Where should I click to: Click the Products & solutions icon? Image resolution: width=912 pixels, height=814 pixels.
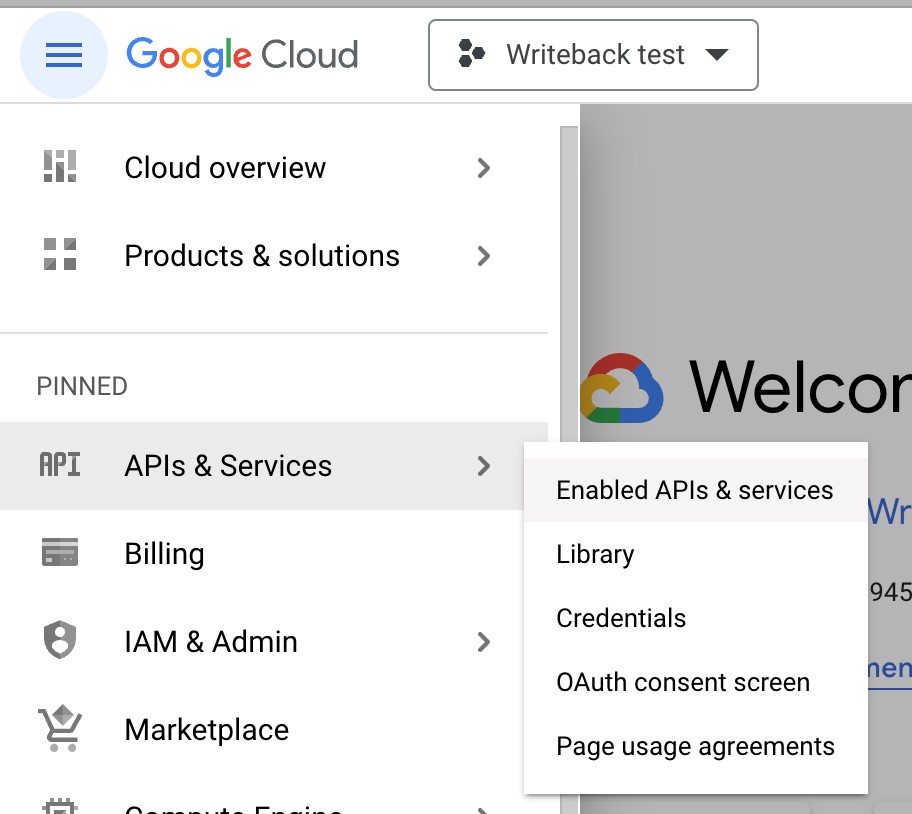click(x=60, y=256)
